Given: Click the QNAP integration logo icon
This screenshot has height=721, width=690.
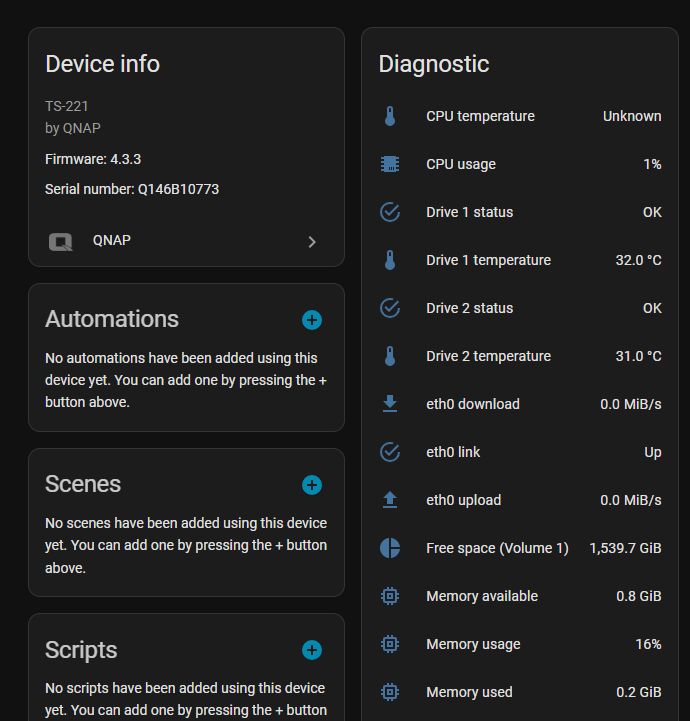Looking at the screenshot, I should pos(61,241).
